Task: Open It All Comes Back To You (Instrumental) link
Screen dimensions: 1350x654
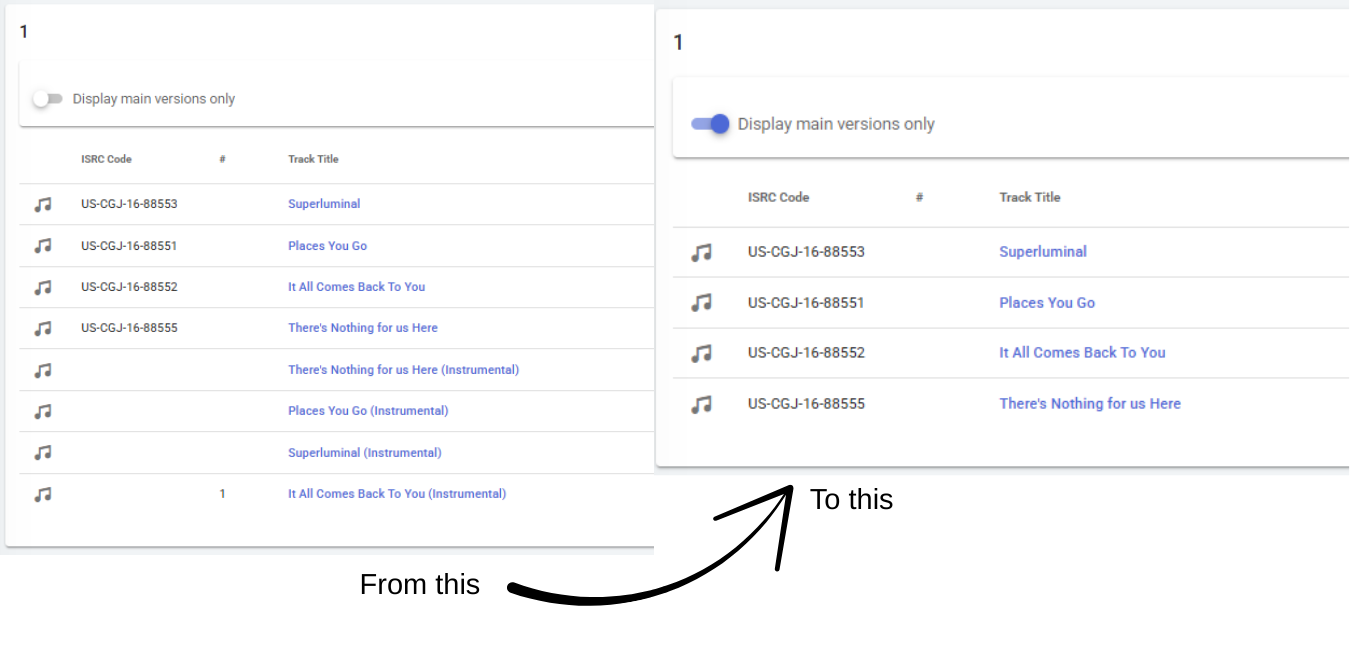Action: 397,494
